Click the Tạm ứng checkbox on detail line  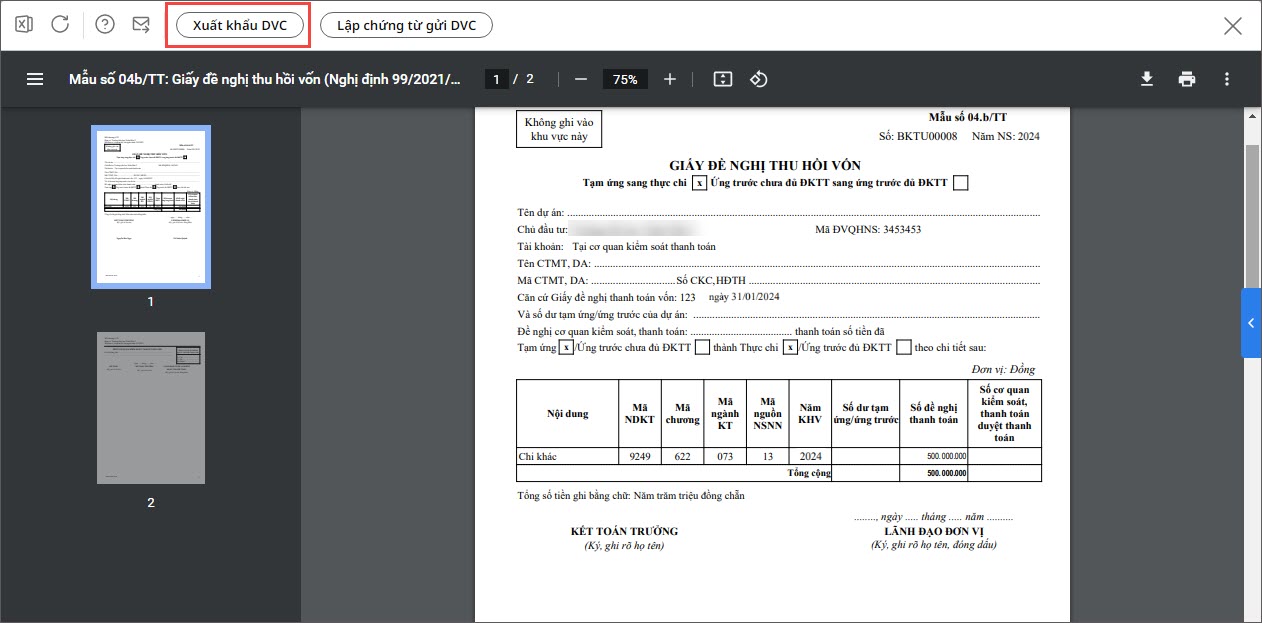tap(566, 348)
